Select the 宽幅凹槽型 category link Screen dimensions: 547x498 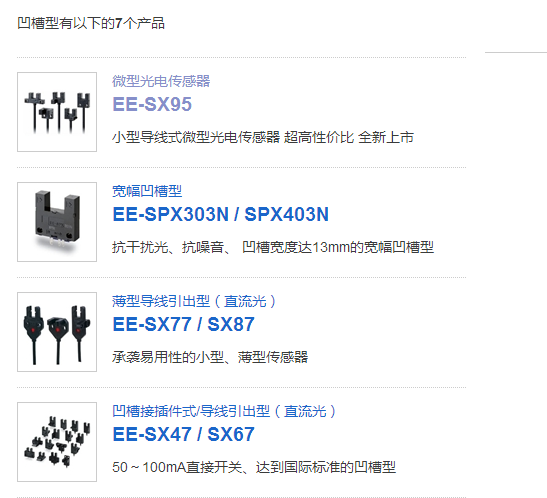pos(147,191)
